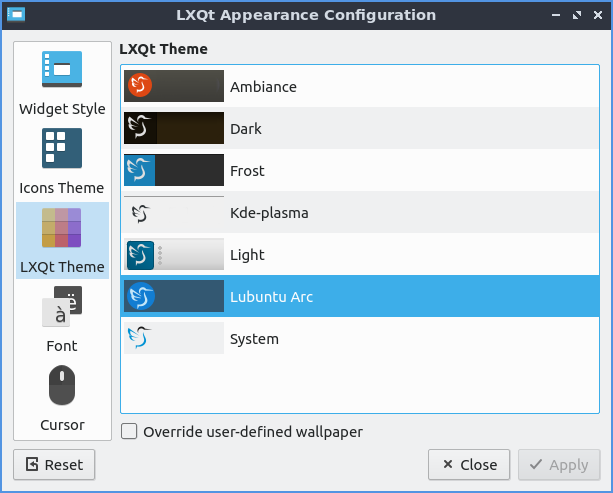Click the Close button at bottom
The width and height of the screenshot is (613, 493).
468,465
